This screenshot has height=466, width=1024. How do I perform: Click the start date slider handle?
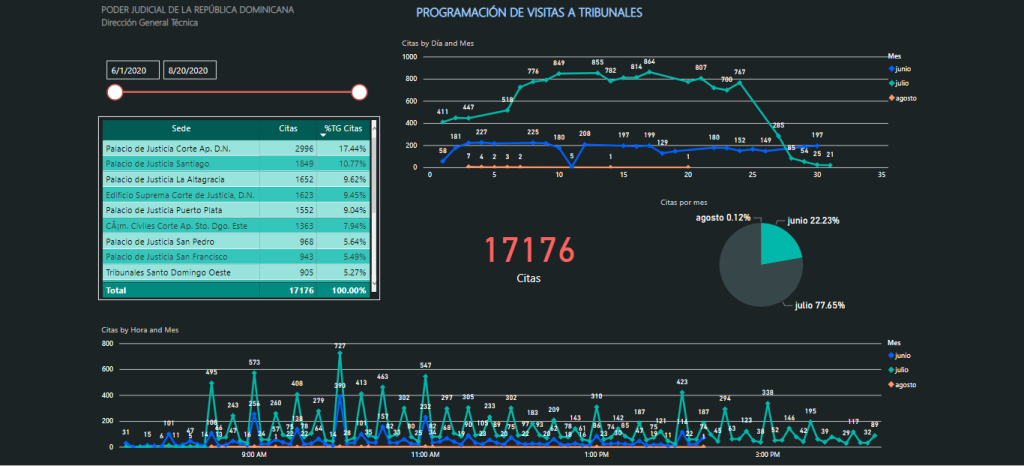[x=115, y=93]
